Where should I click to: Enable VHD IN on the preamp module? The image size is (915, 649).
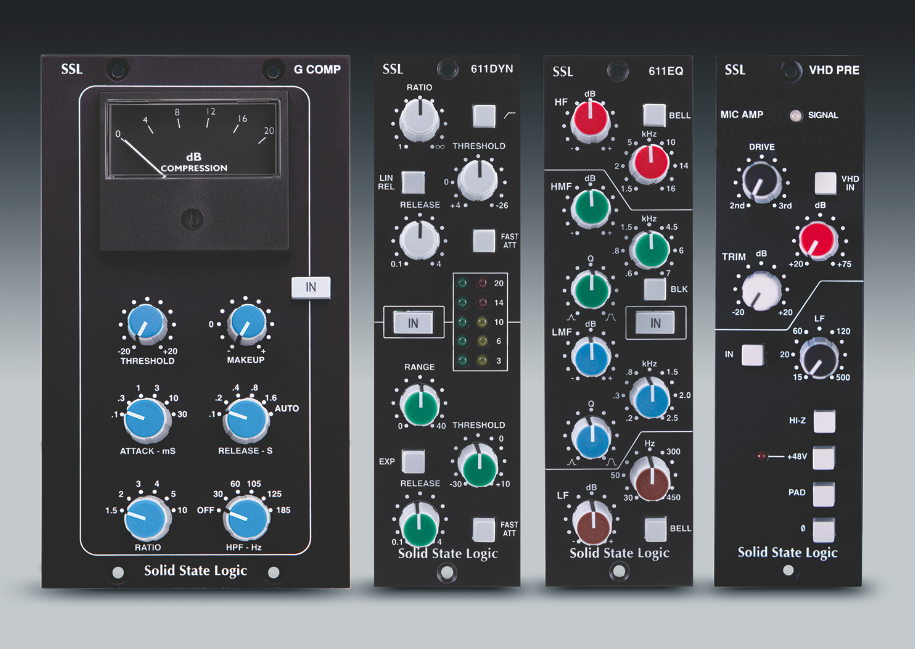point(826,183)
